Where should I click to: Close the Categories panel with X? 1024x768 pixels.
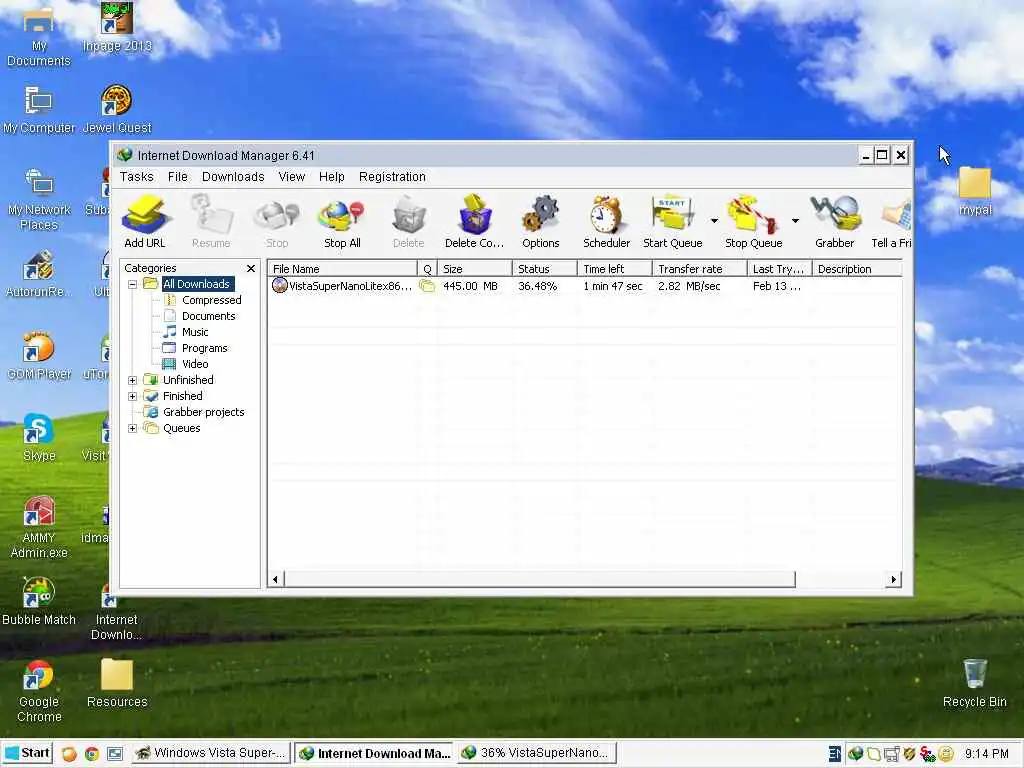click(x=251, y=268)
